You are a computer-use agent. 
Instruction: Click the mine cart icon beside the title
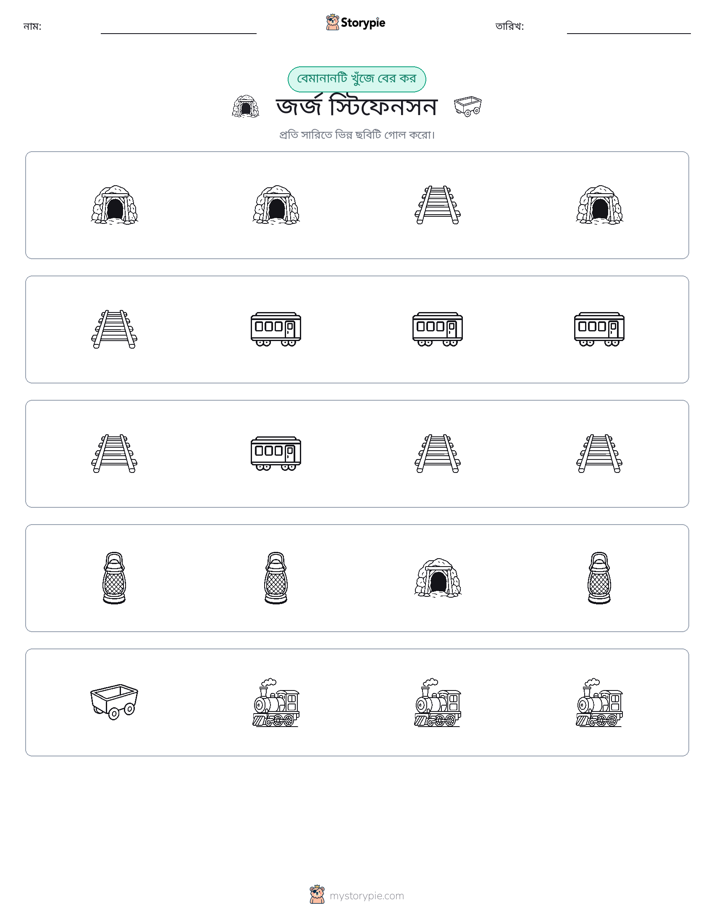(x=468, y=106)
